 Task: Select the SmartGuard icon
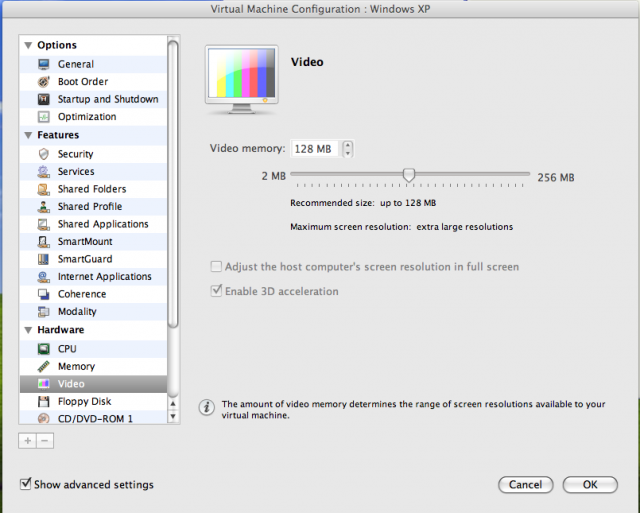(x=44, y=259)
